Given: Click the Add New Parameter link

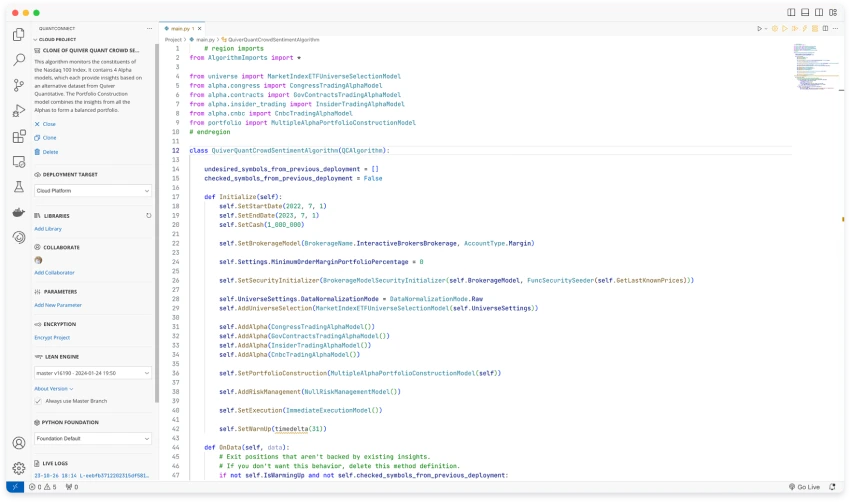Looking at the screenshot, I should (58, 305).
